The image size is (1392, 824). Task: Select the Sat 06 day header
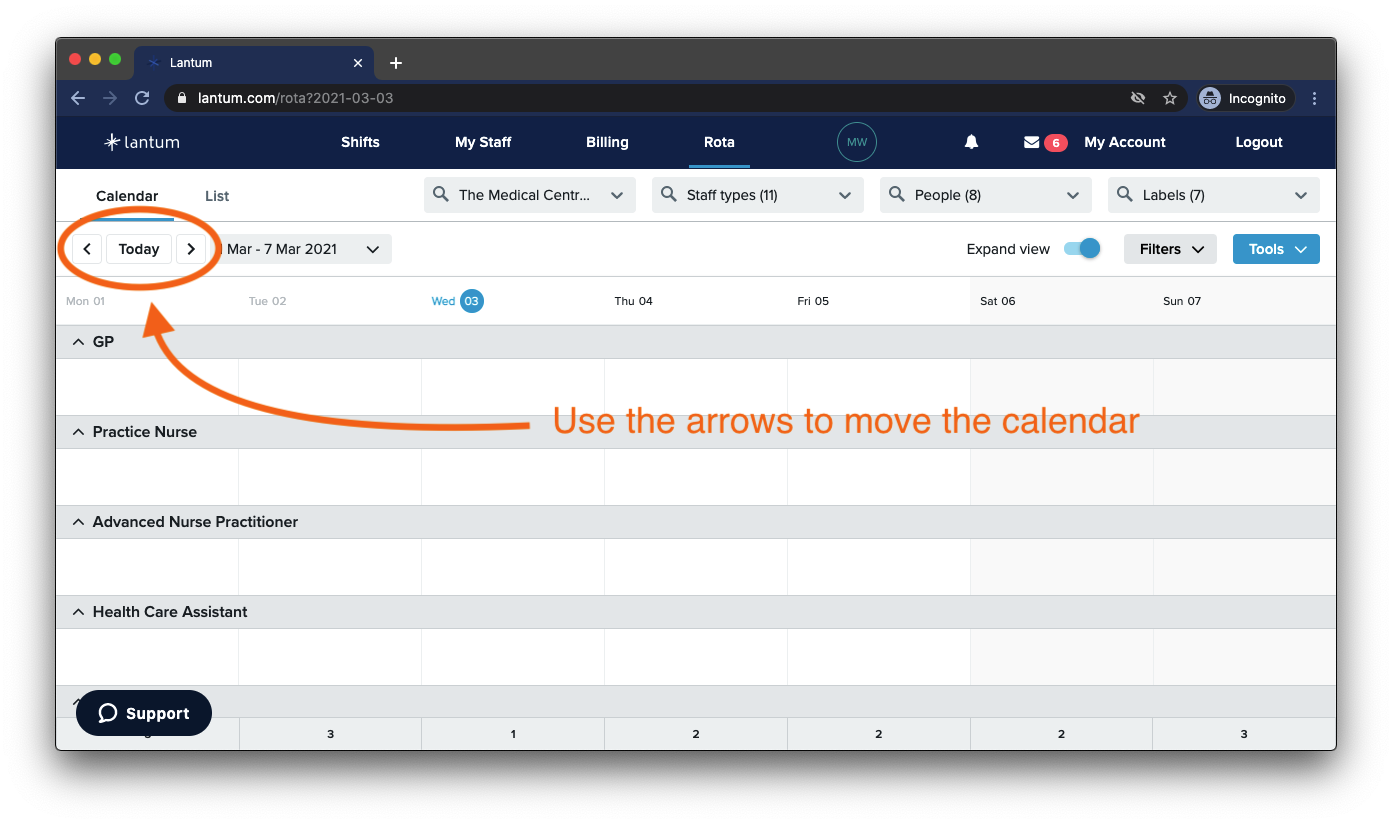997,301
